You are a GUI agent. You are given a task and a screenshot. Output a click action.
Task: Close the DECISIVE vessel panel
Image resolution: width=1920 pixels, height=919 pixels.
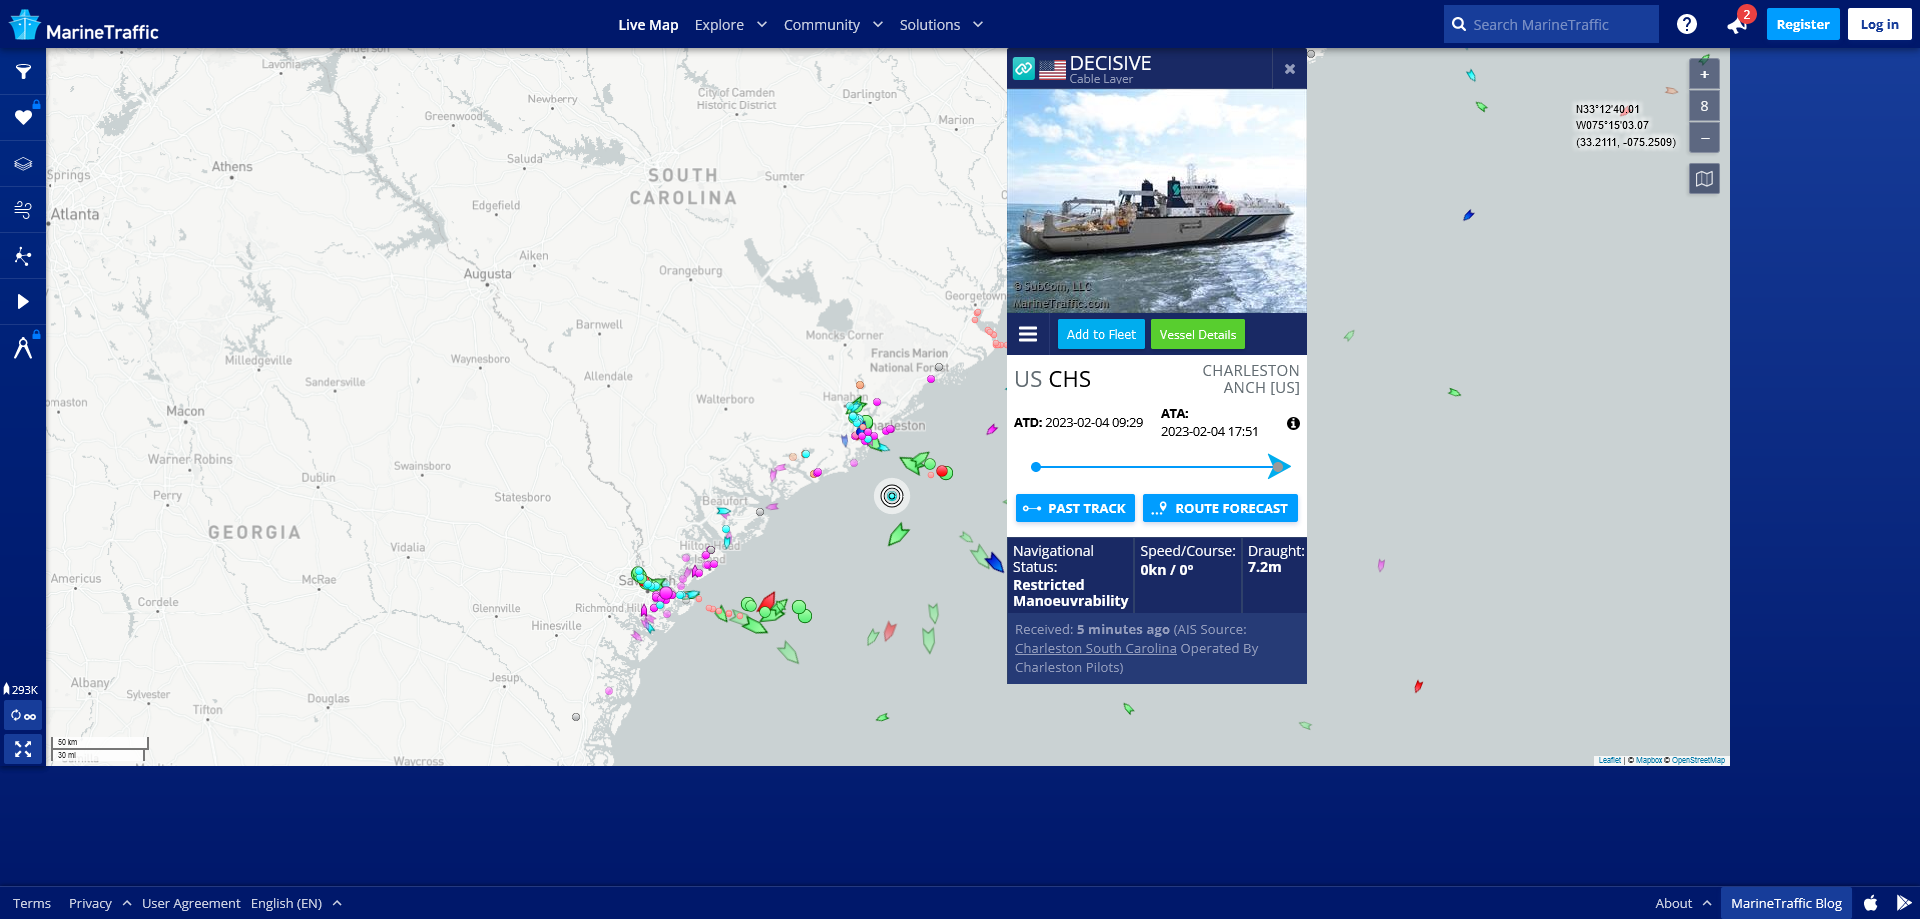coord(1290,69)
